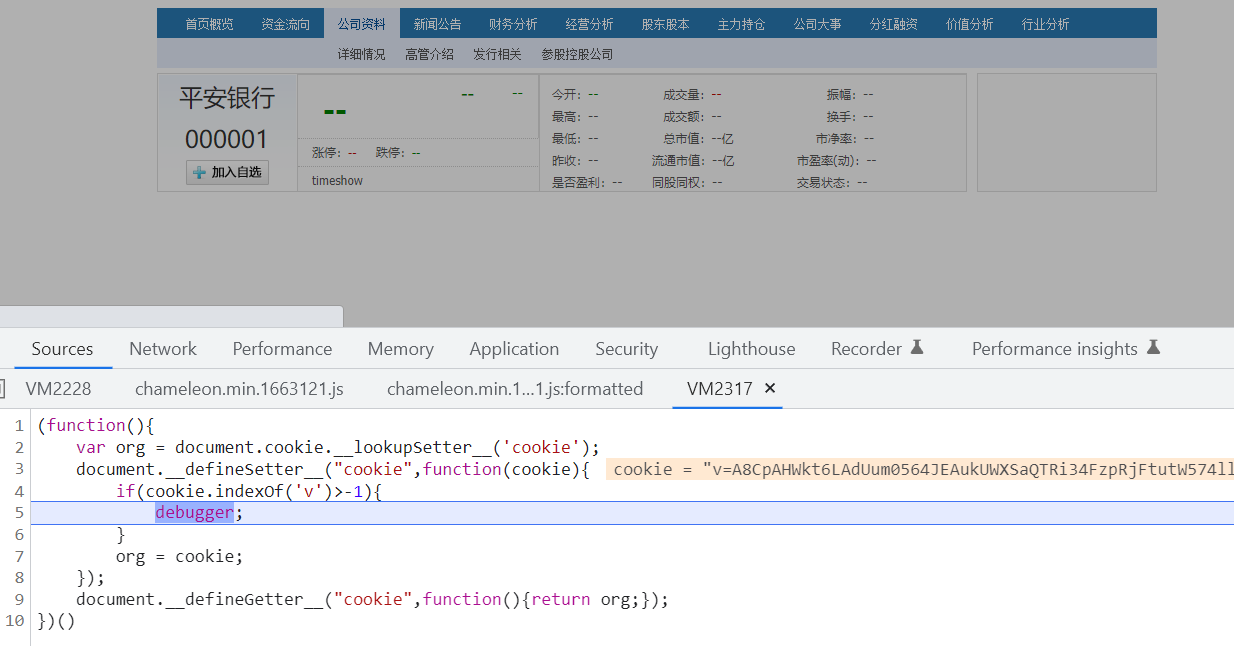Toggle a breakpoint on line number 9

pos(20,599)
